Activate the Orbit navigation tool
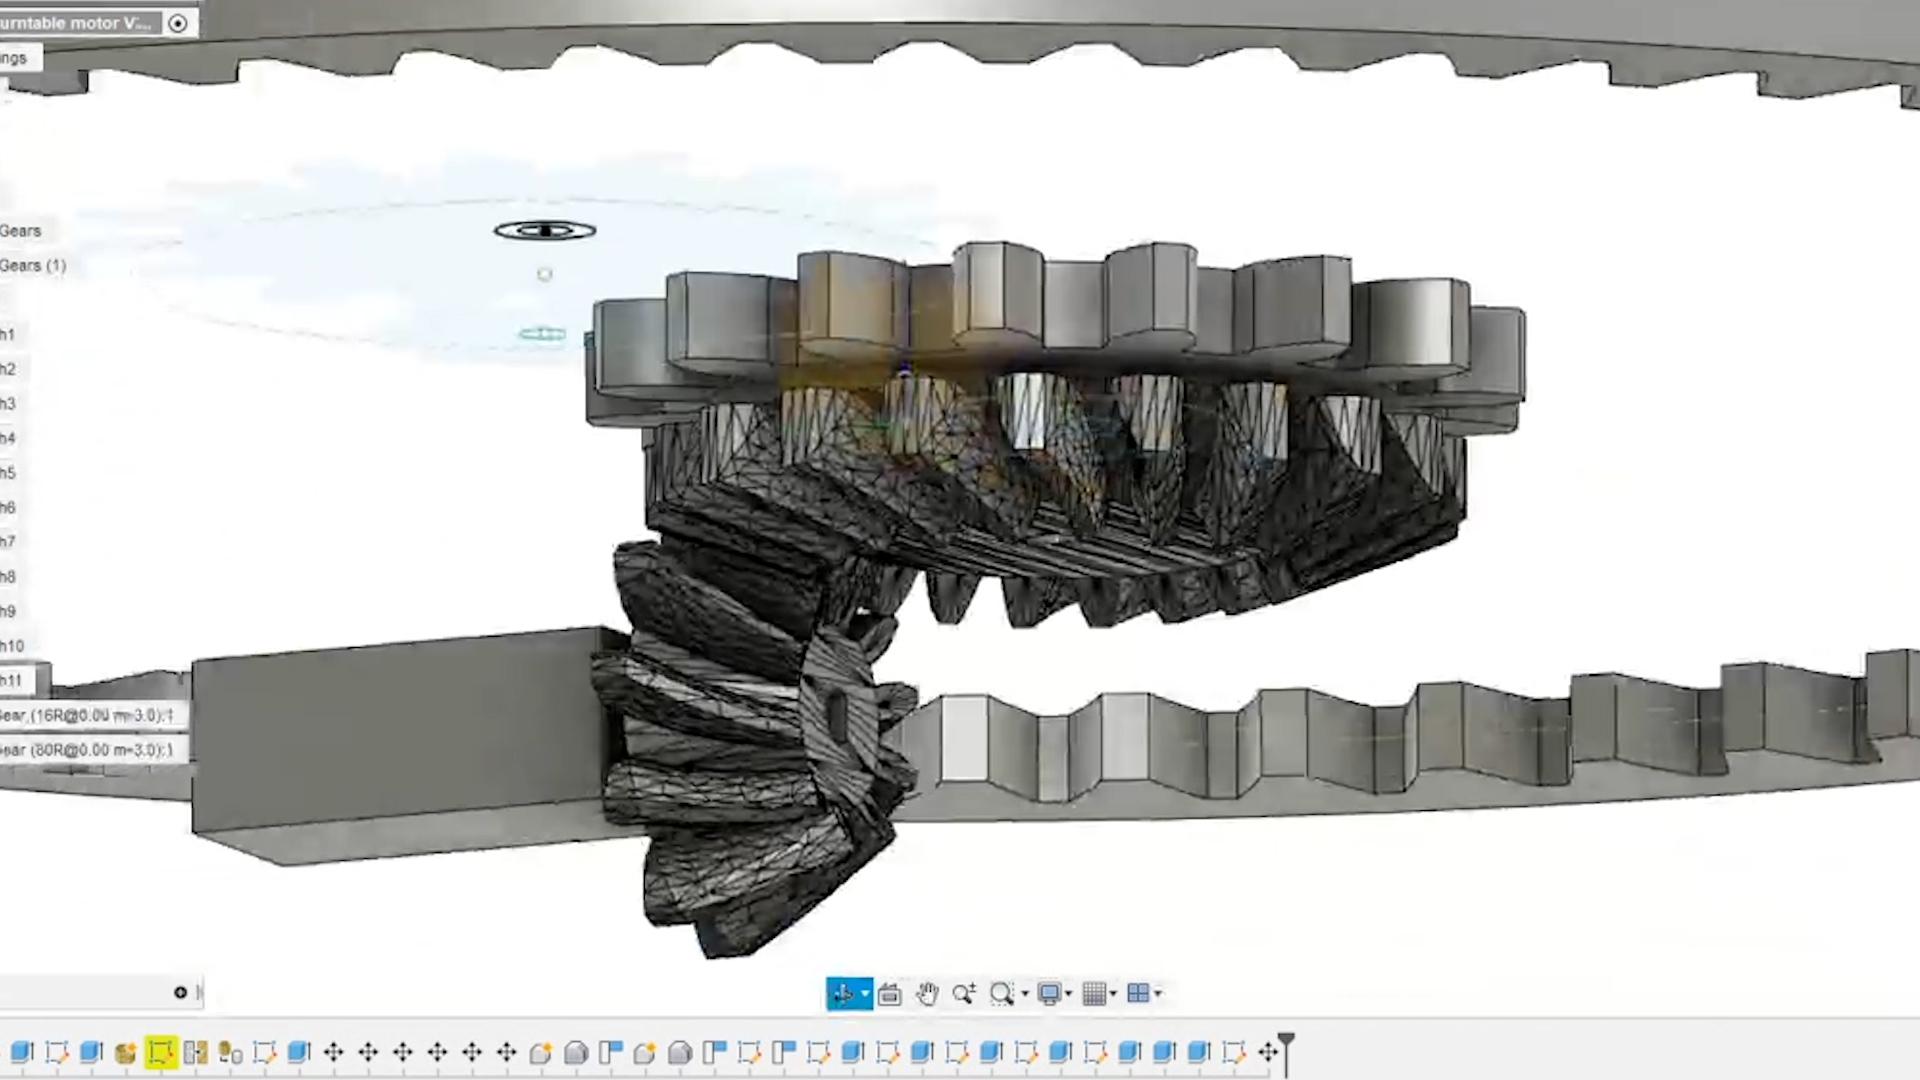The image size is (1920, 1080). (842, 993)
